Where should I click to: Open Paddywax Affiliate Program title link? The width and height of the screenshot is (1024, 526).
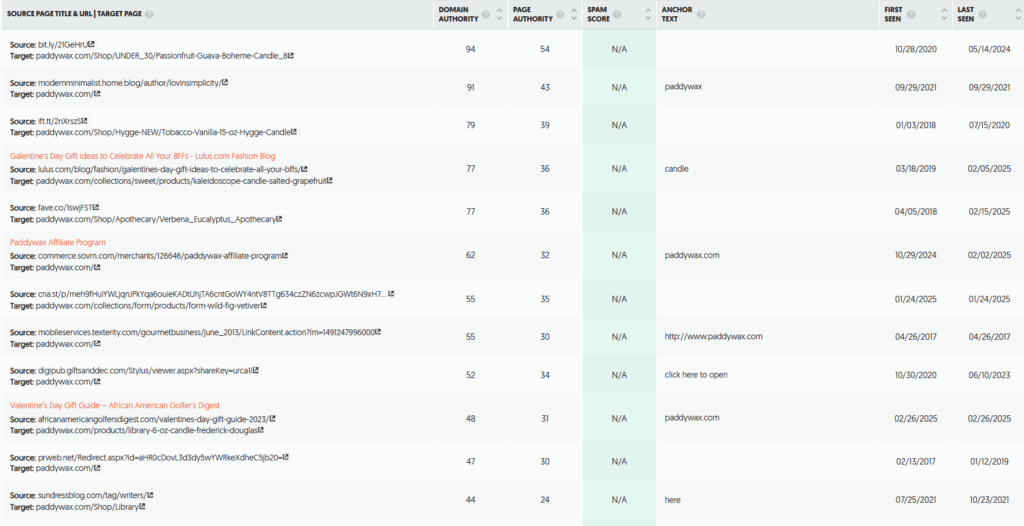tap(57, 242)
